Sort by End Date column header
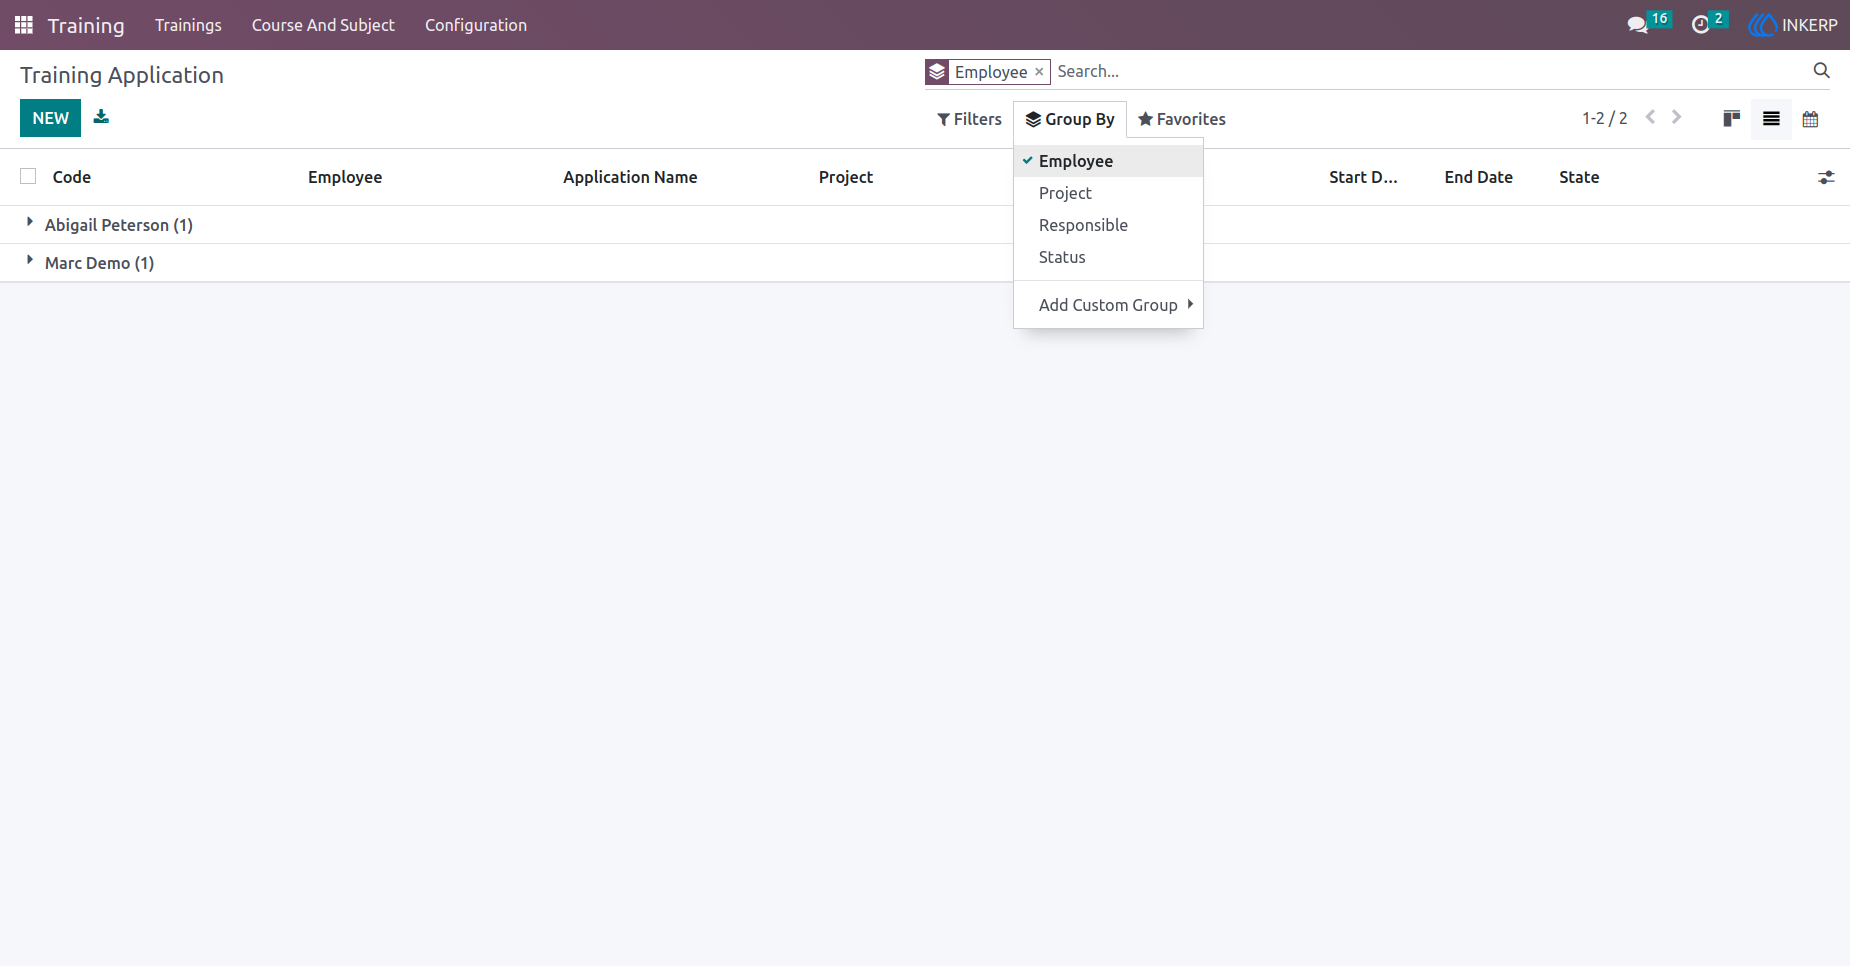Viewport: 1850px width, 966px height. tap(1478, 177)
